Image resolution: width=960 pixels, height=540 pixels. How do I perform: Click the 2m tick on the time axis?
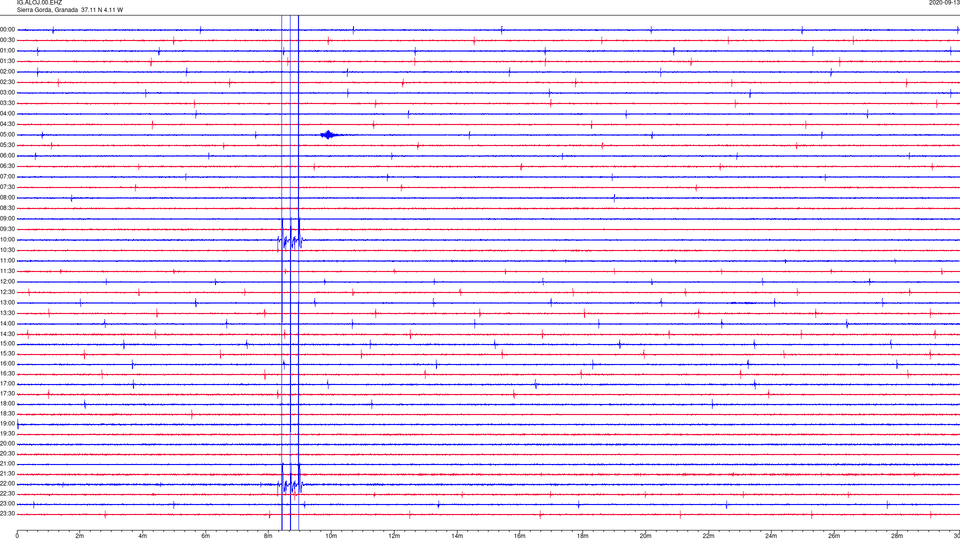80,536
